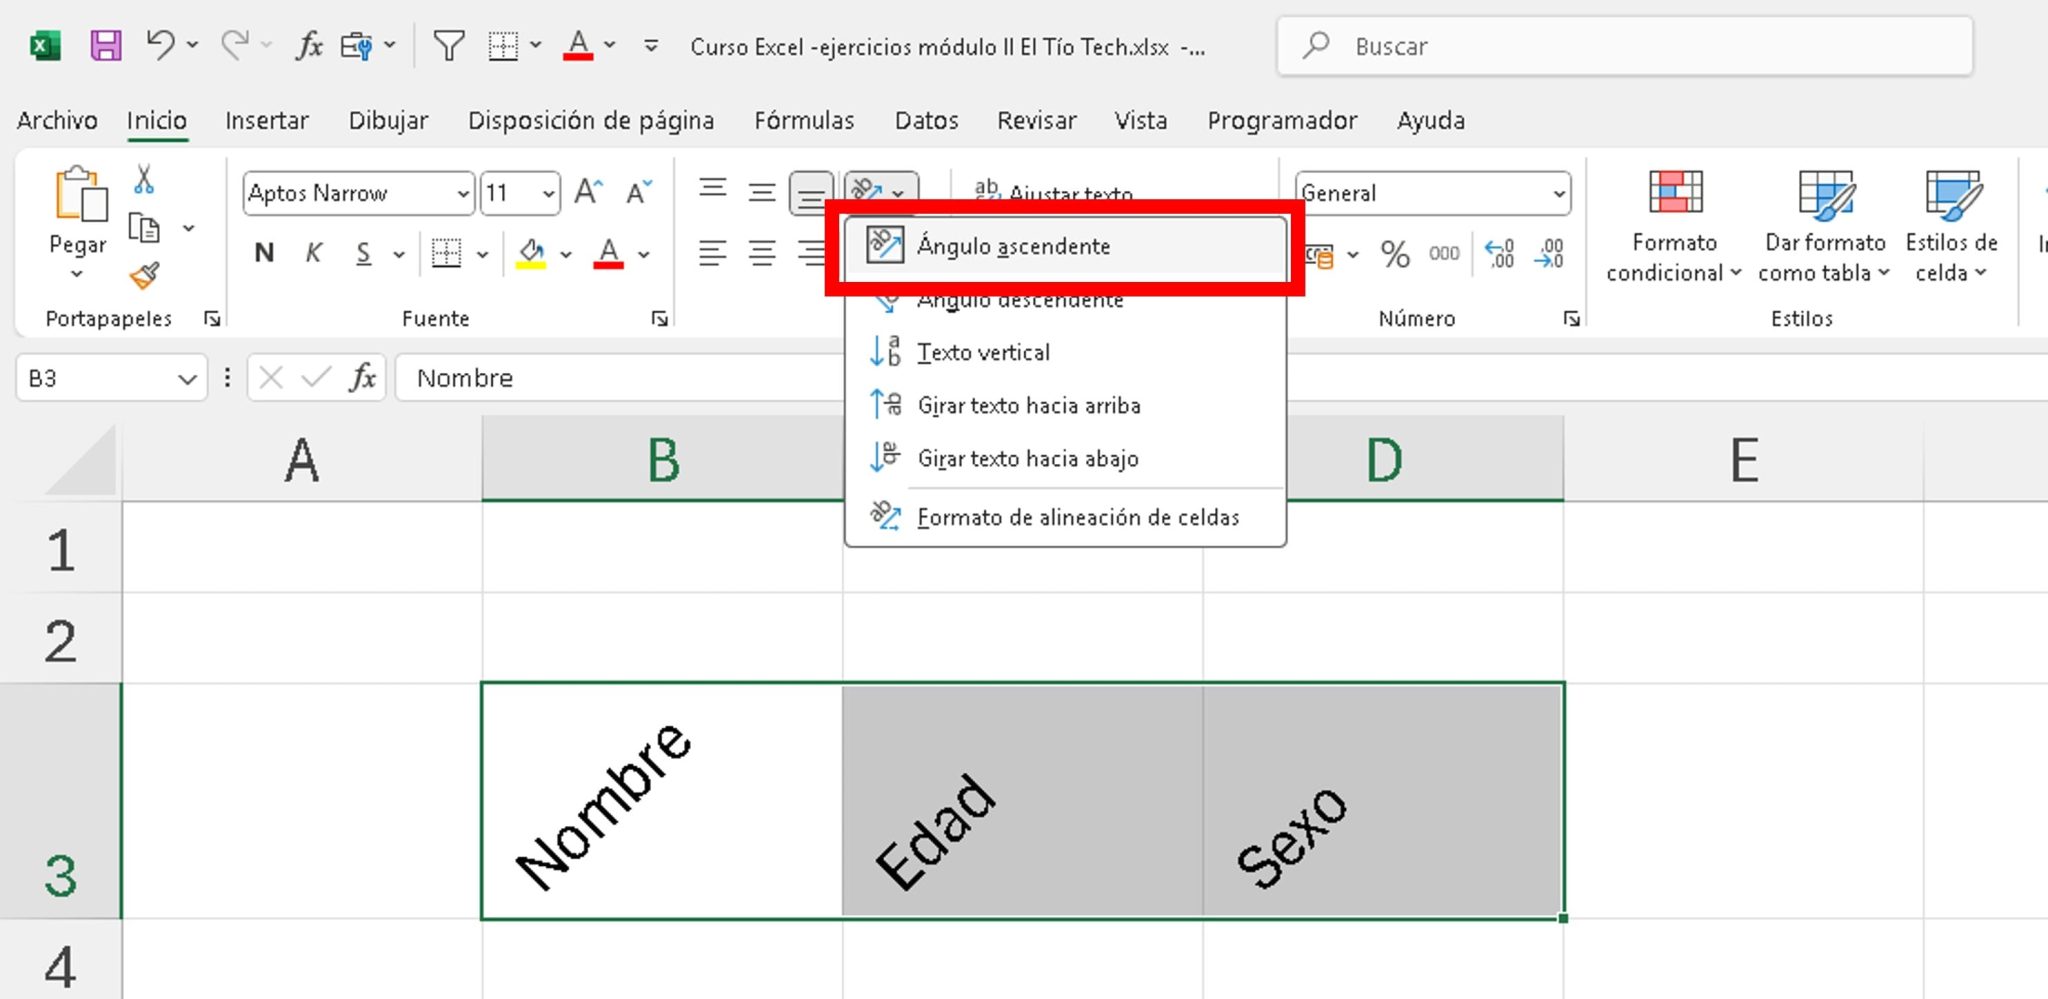The width and height of the screenshot is (2048, 999).
Task: Switch to the Fórmulas ribbon tab
Action: coord(803,120)
